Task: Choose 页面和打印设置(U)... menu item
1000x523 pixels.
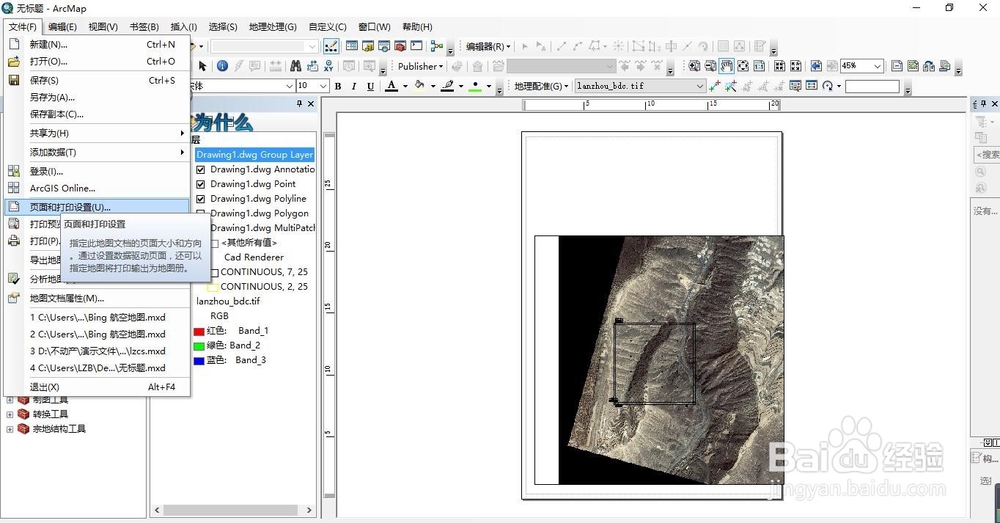Action: point(96,207)
